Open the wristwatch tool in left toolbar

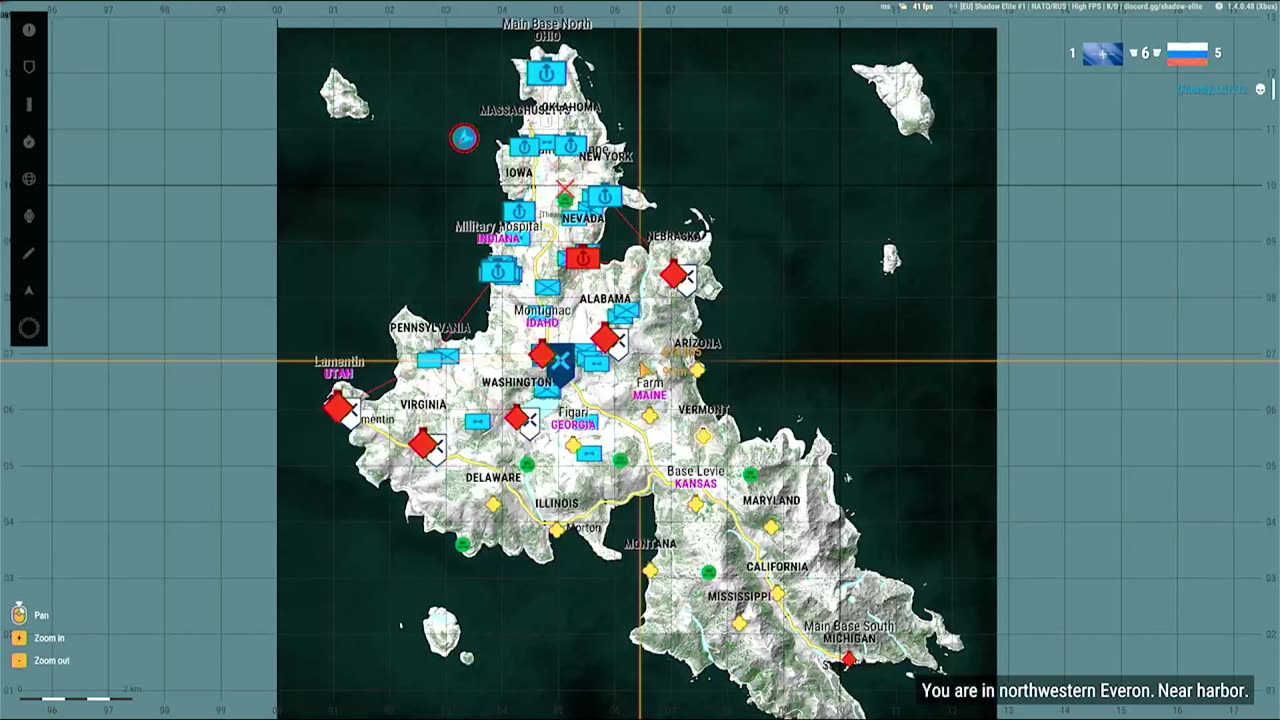click(x=29, y=216)
